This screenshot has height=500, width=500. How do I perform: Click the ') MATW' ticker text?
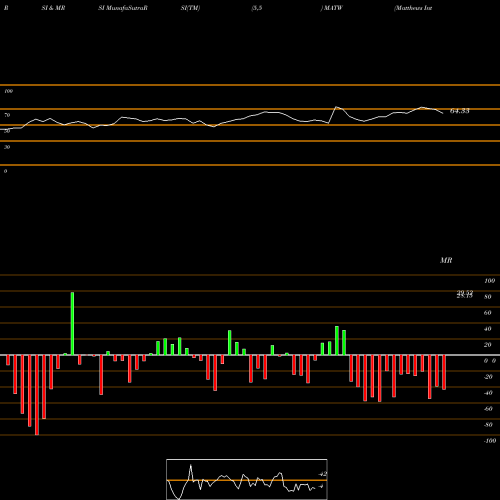coord(332,8)
